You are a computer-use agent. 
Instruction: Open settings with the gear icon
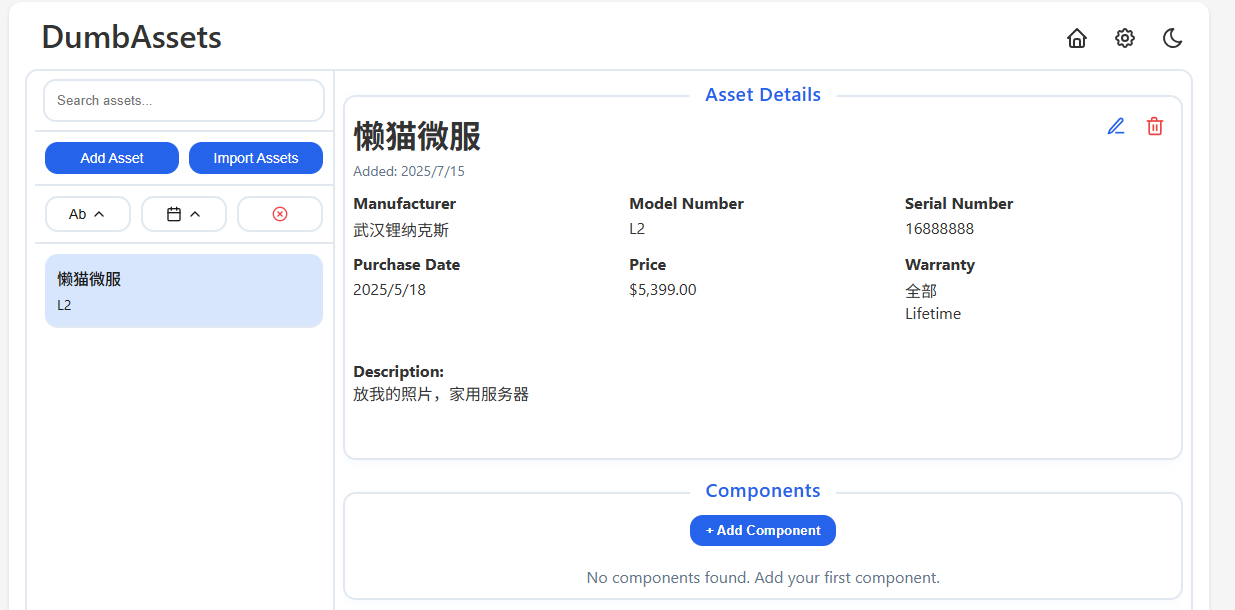point(1125,38)
